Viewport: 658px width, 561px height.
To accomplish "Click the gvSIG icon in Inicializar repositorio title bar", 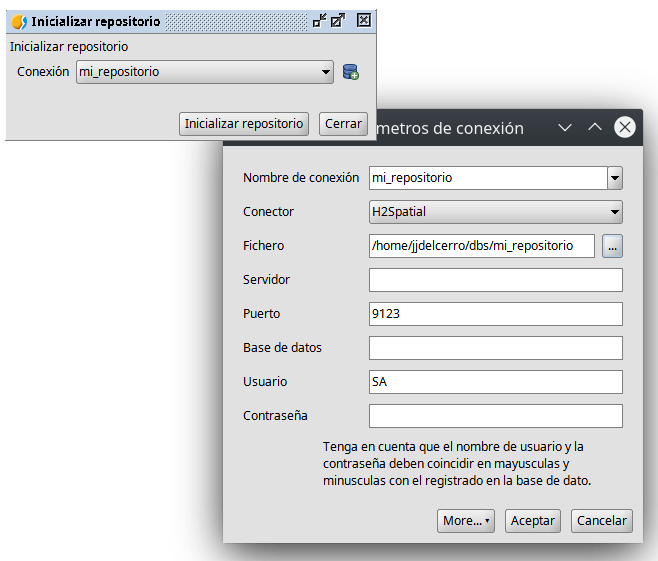I will pos(18,20).
